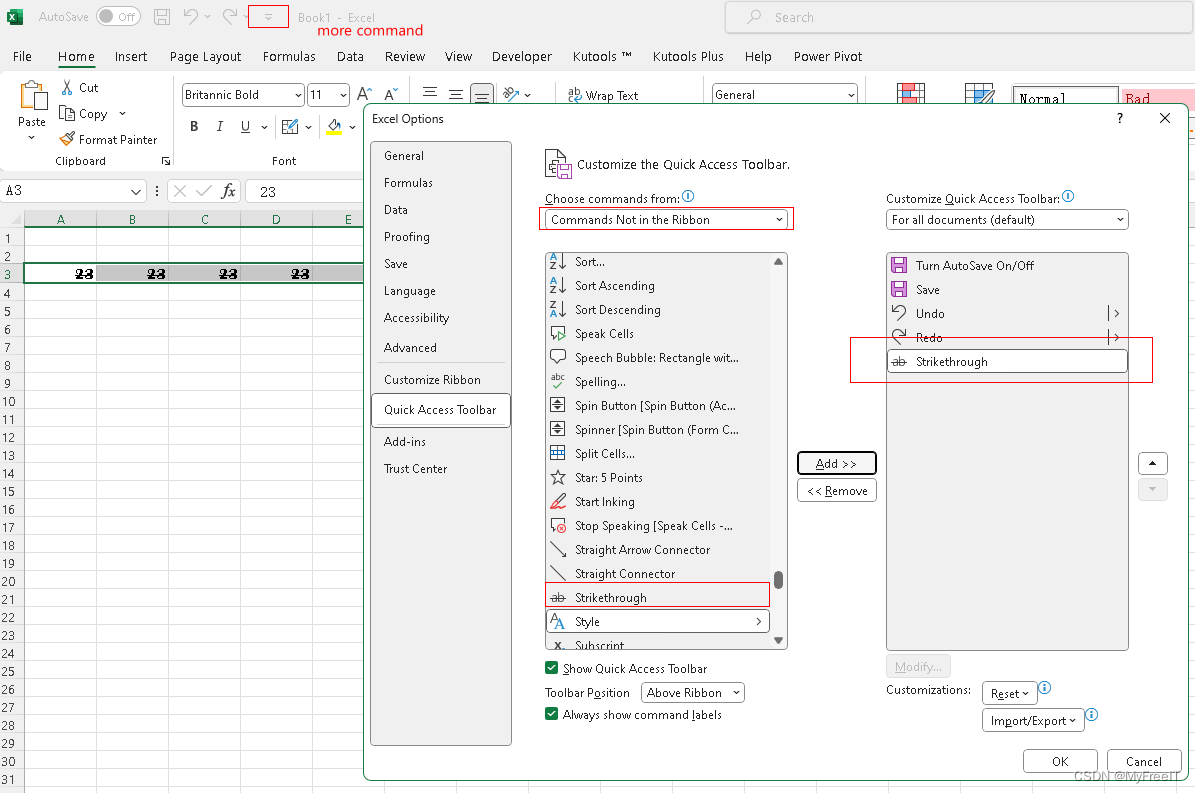Screen dimensions: 1195x793
Task: Click the Orientation text angle icon
Action: click(x=511, y=94)
